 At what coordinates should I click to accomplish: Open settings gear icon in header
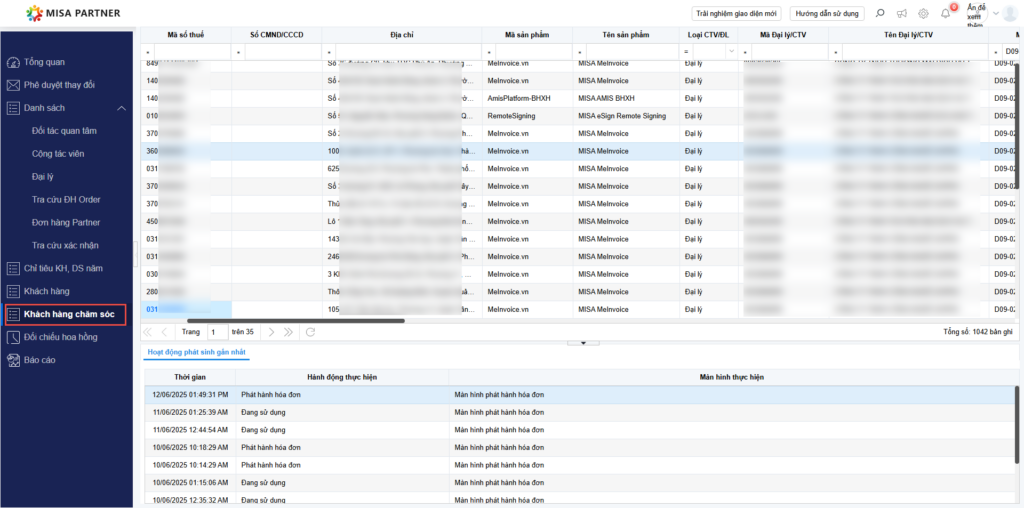923,14
